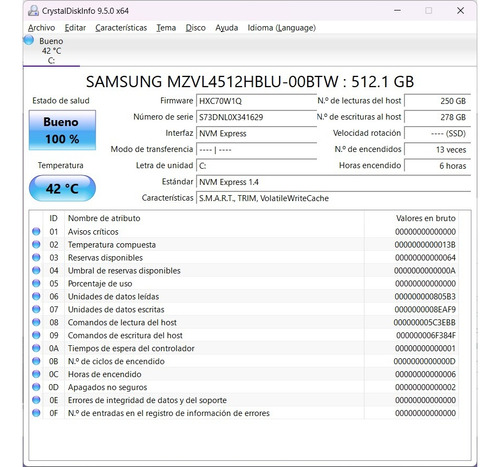
Task: Click the status orb for Apagados no seguros
Action: pyautogui.click(x=36, y=387)
